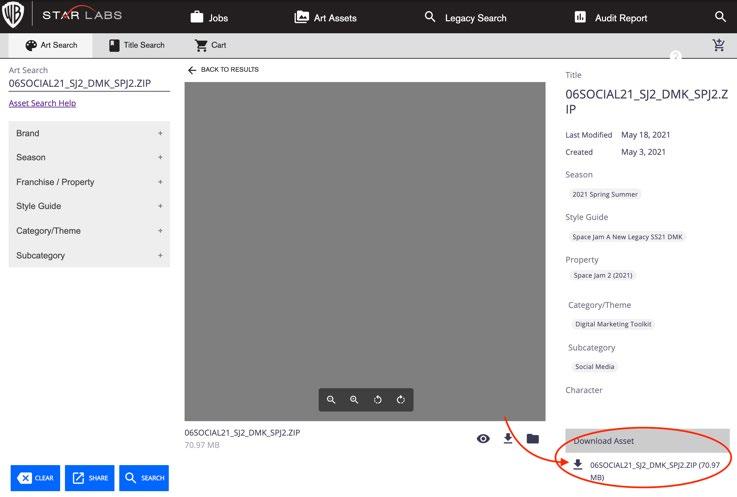
Task: Open Legacy Search in top navigation
Action: pyautogui.click(x=465, y=17)
